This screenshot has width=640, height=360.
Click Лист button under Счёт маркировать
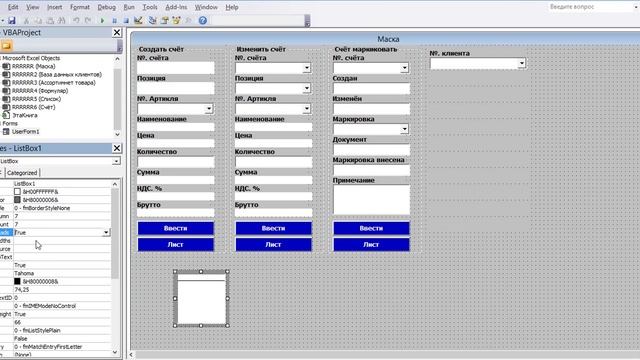371,244
